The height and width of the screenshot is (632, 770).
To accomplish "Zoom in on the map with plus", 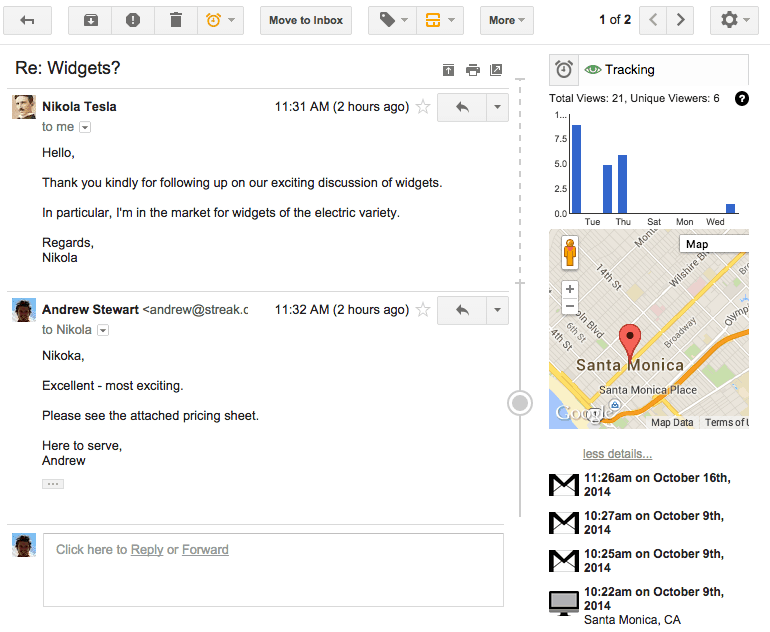I will [x=570, y=289].
